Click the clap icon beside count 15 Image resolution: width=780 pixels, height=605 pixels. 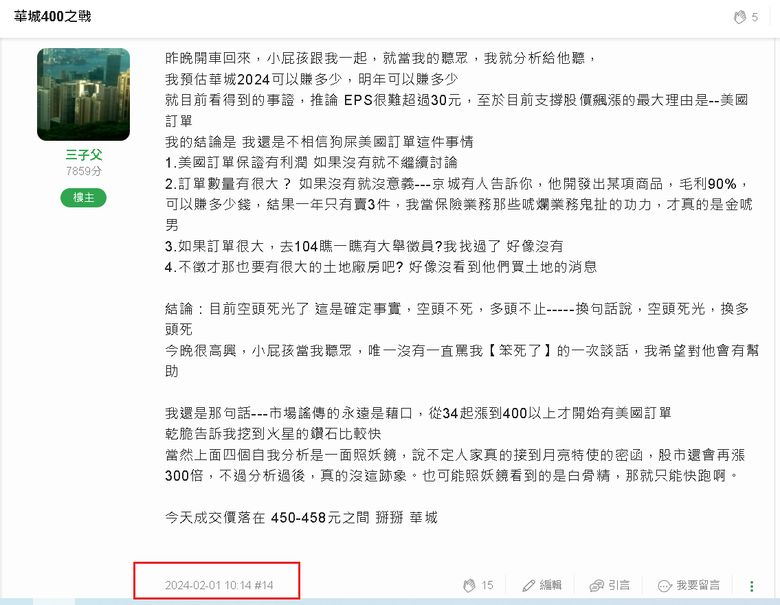pos(469,586)
